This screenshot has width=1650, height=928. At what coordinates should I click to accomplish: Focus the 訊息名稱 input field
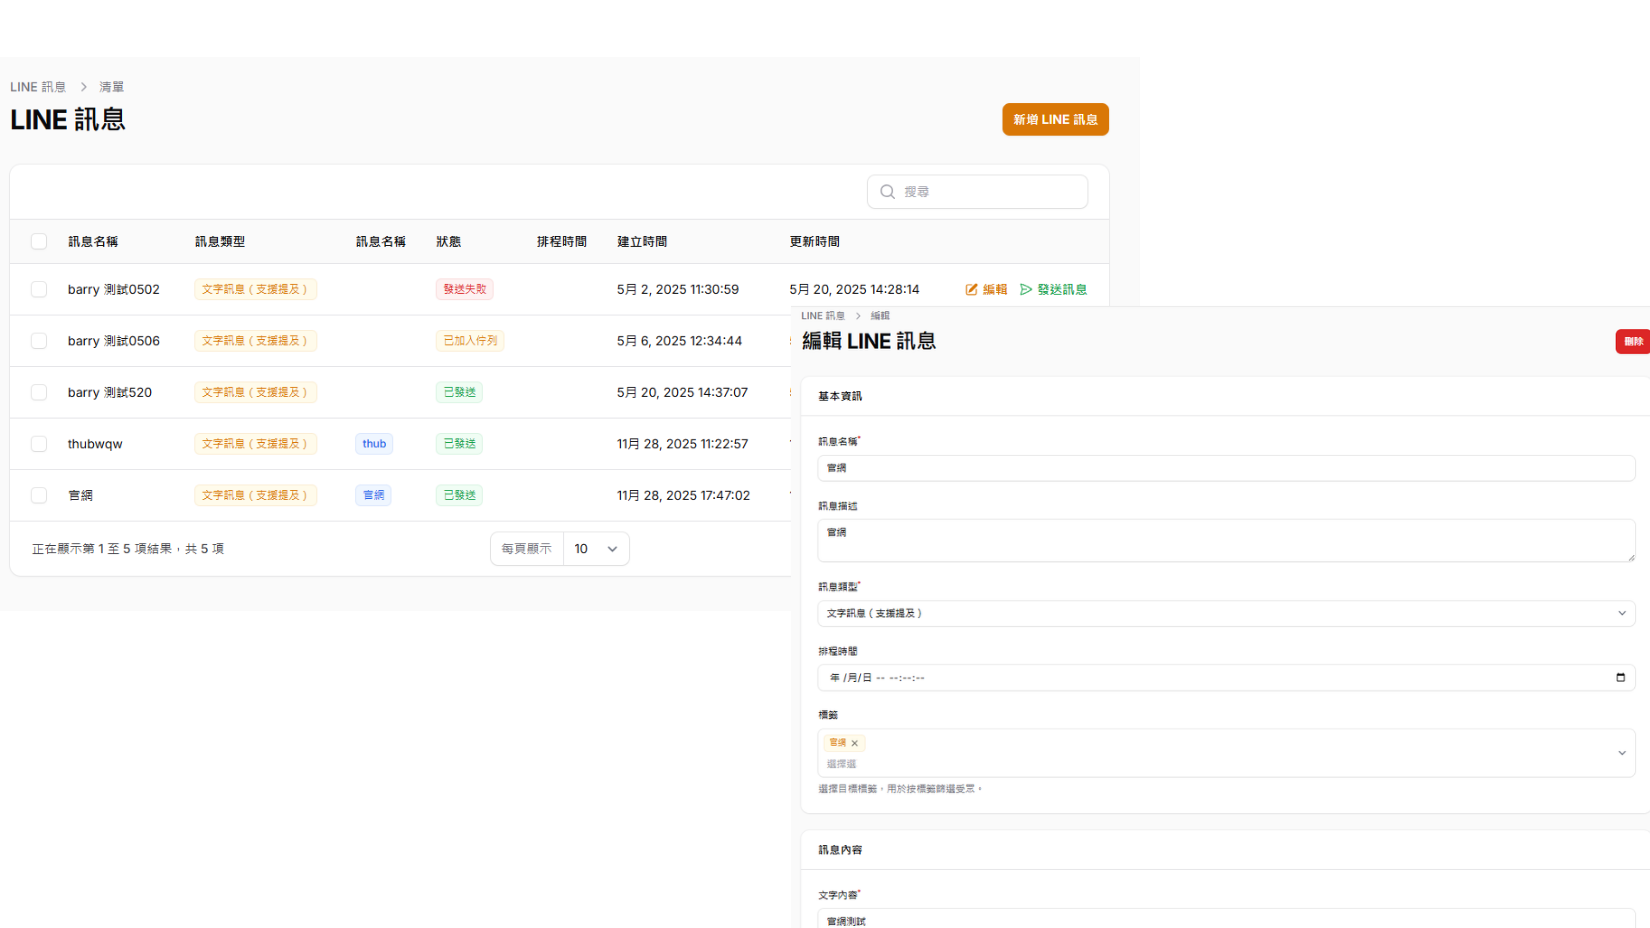click(x=1225, y=468)
